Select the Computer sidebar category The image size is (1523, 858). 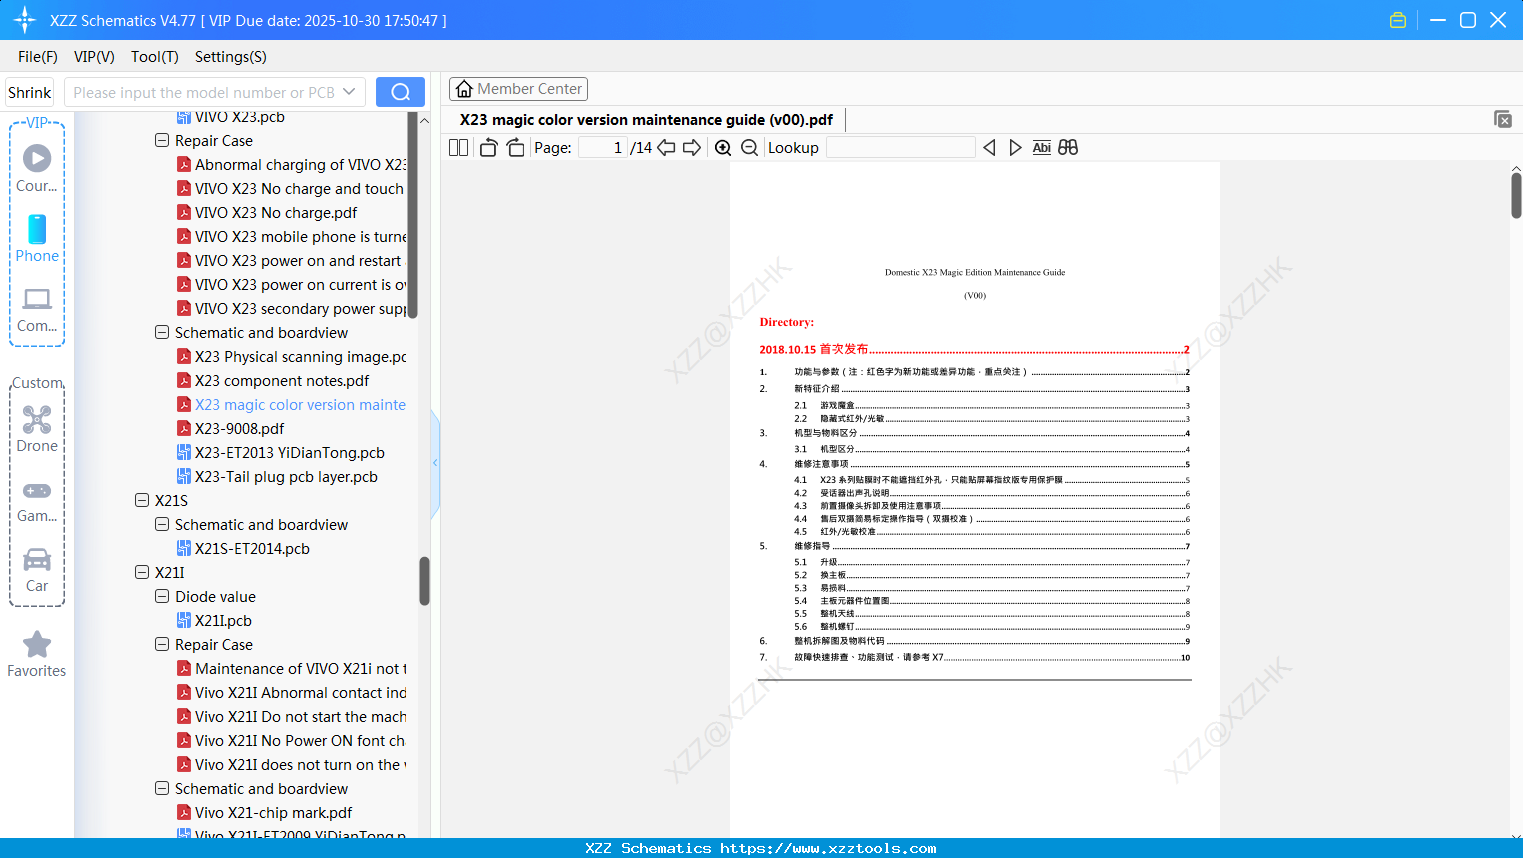pyautogui.click(x=37, y=310)
